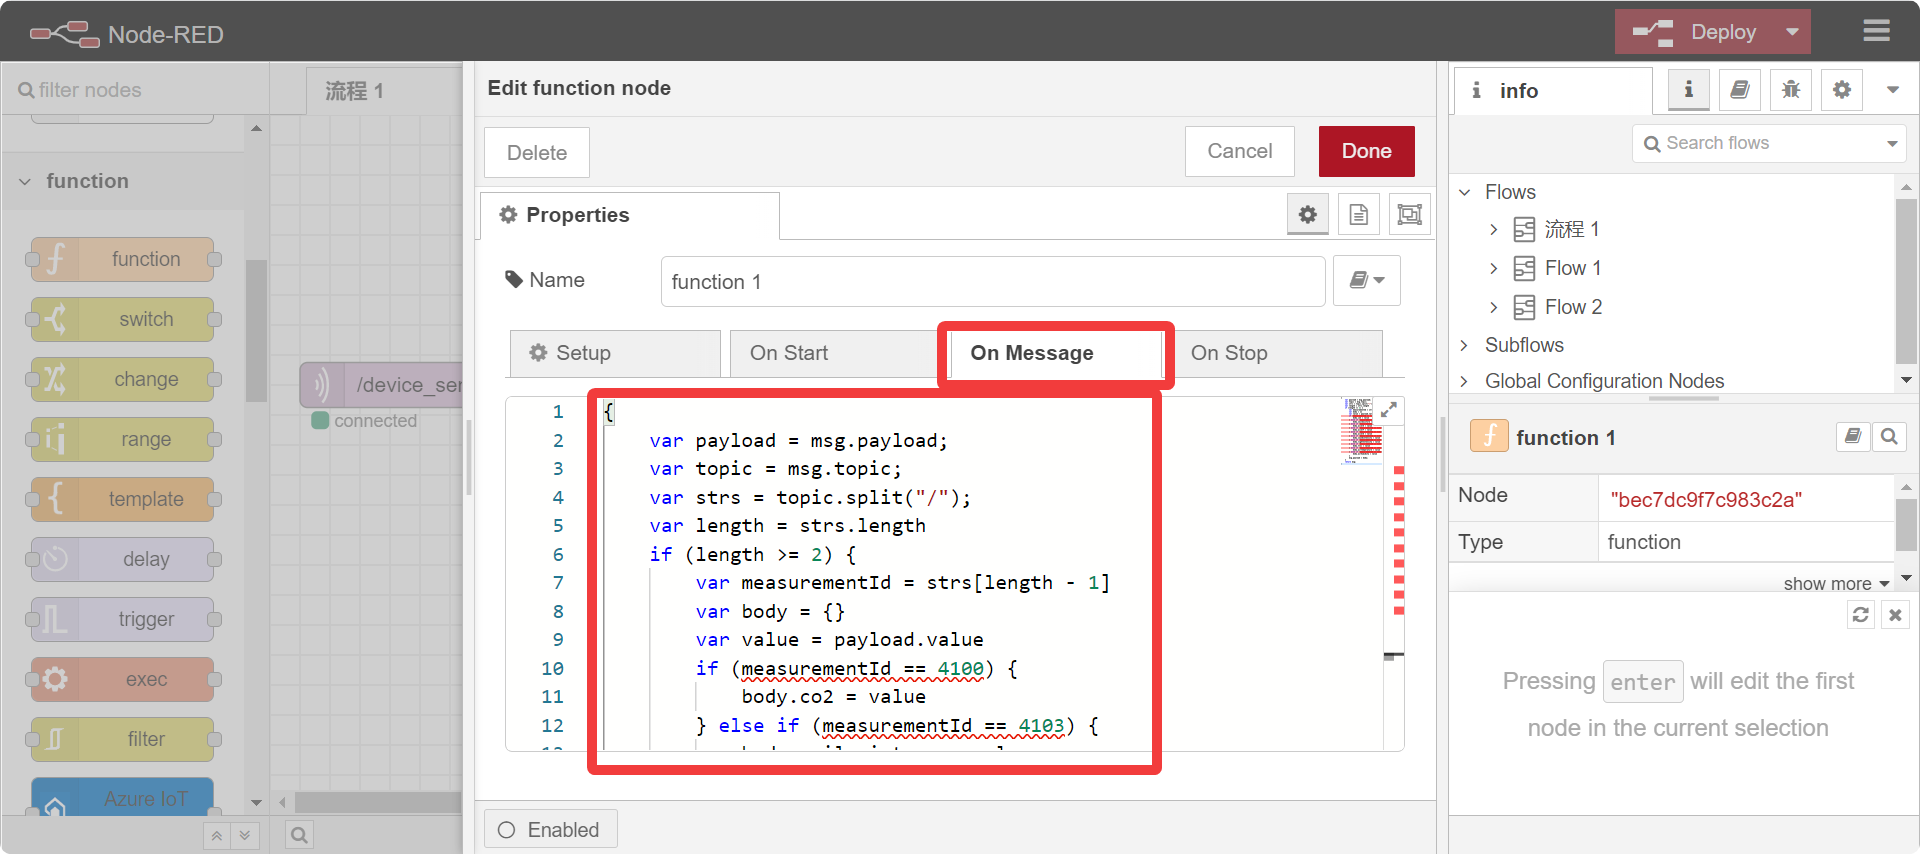Screen dimensions: 1920x854
Task: Toggle the Enabled node state
Action: 550,830
